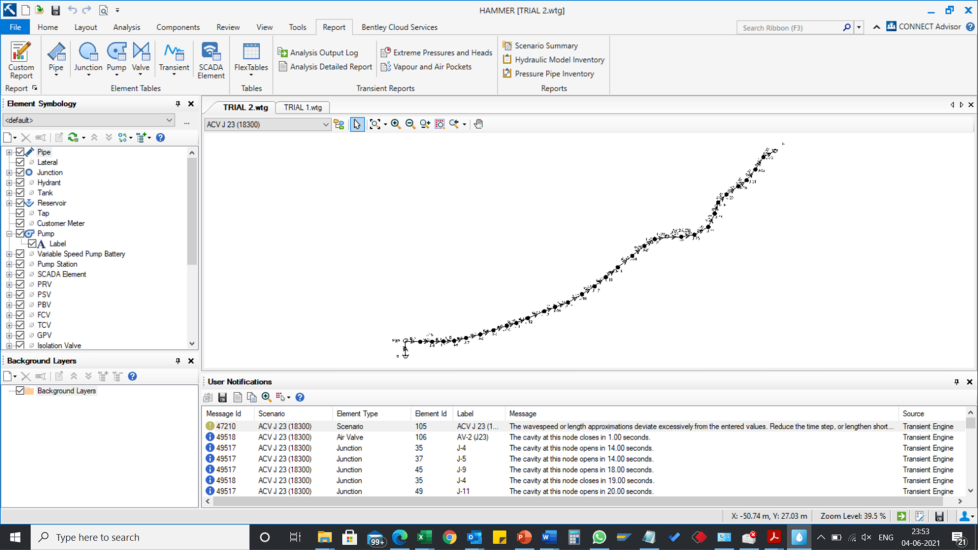Image resolution: width=978 pixels, height=550 pixels.
Task: Toggle the Pump Label checkbox
Action: 32,244
